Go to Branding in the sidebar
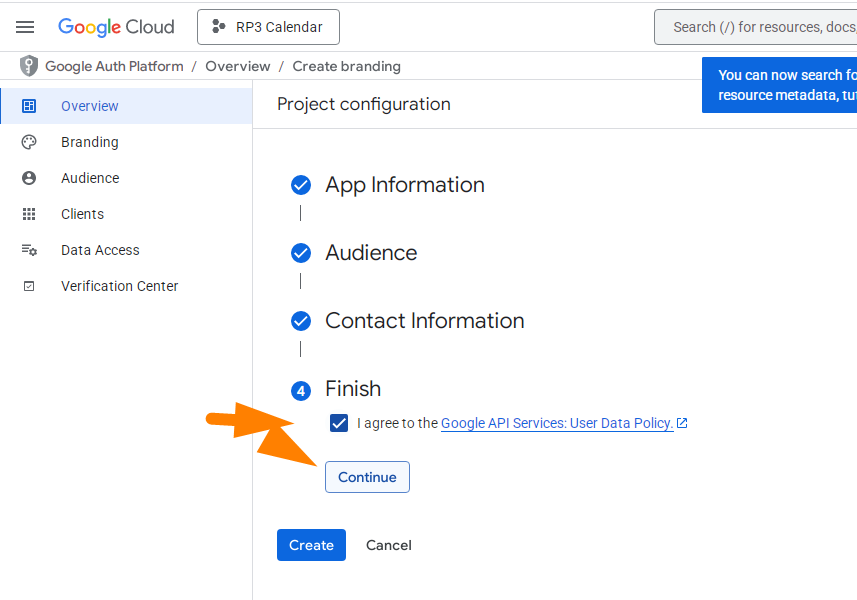 (x=90, y=142)
